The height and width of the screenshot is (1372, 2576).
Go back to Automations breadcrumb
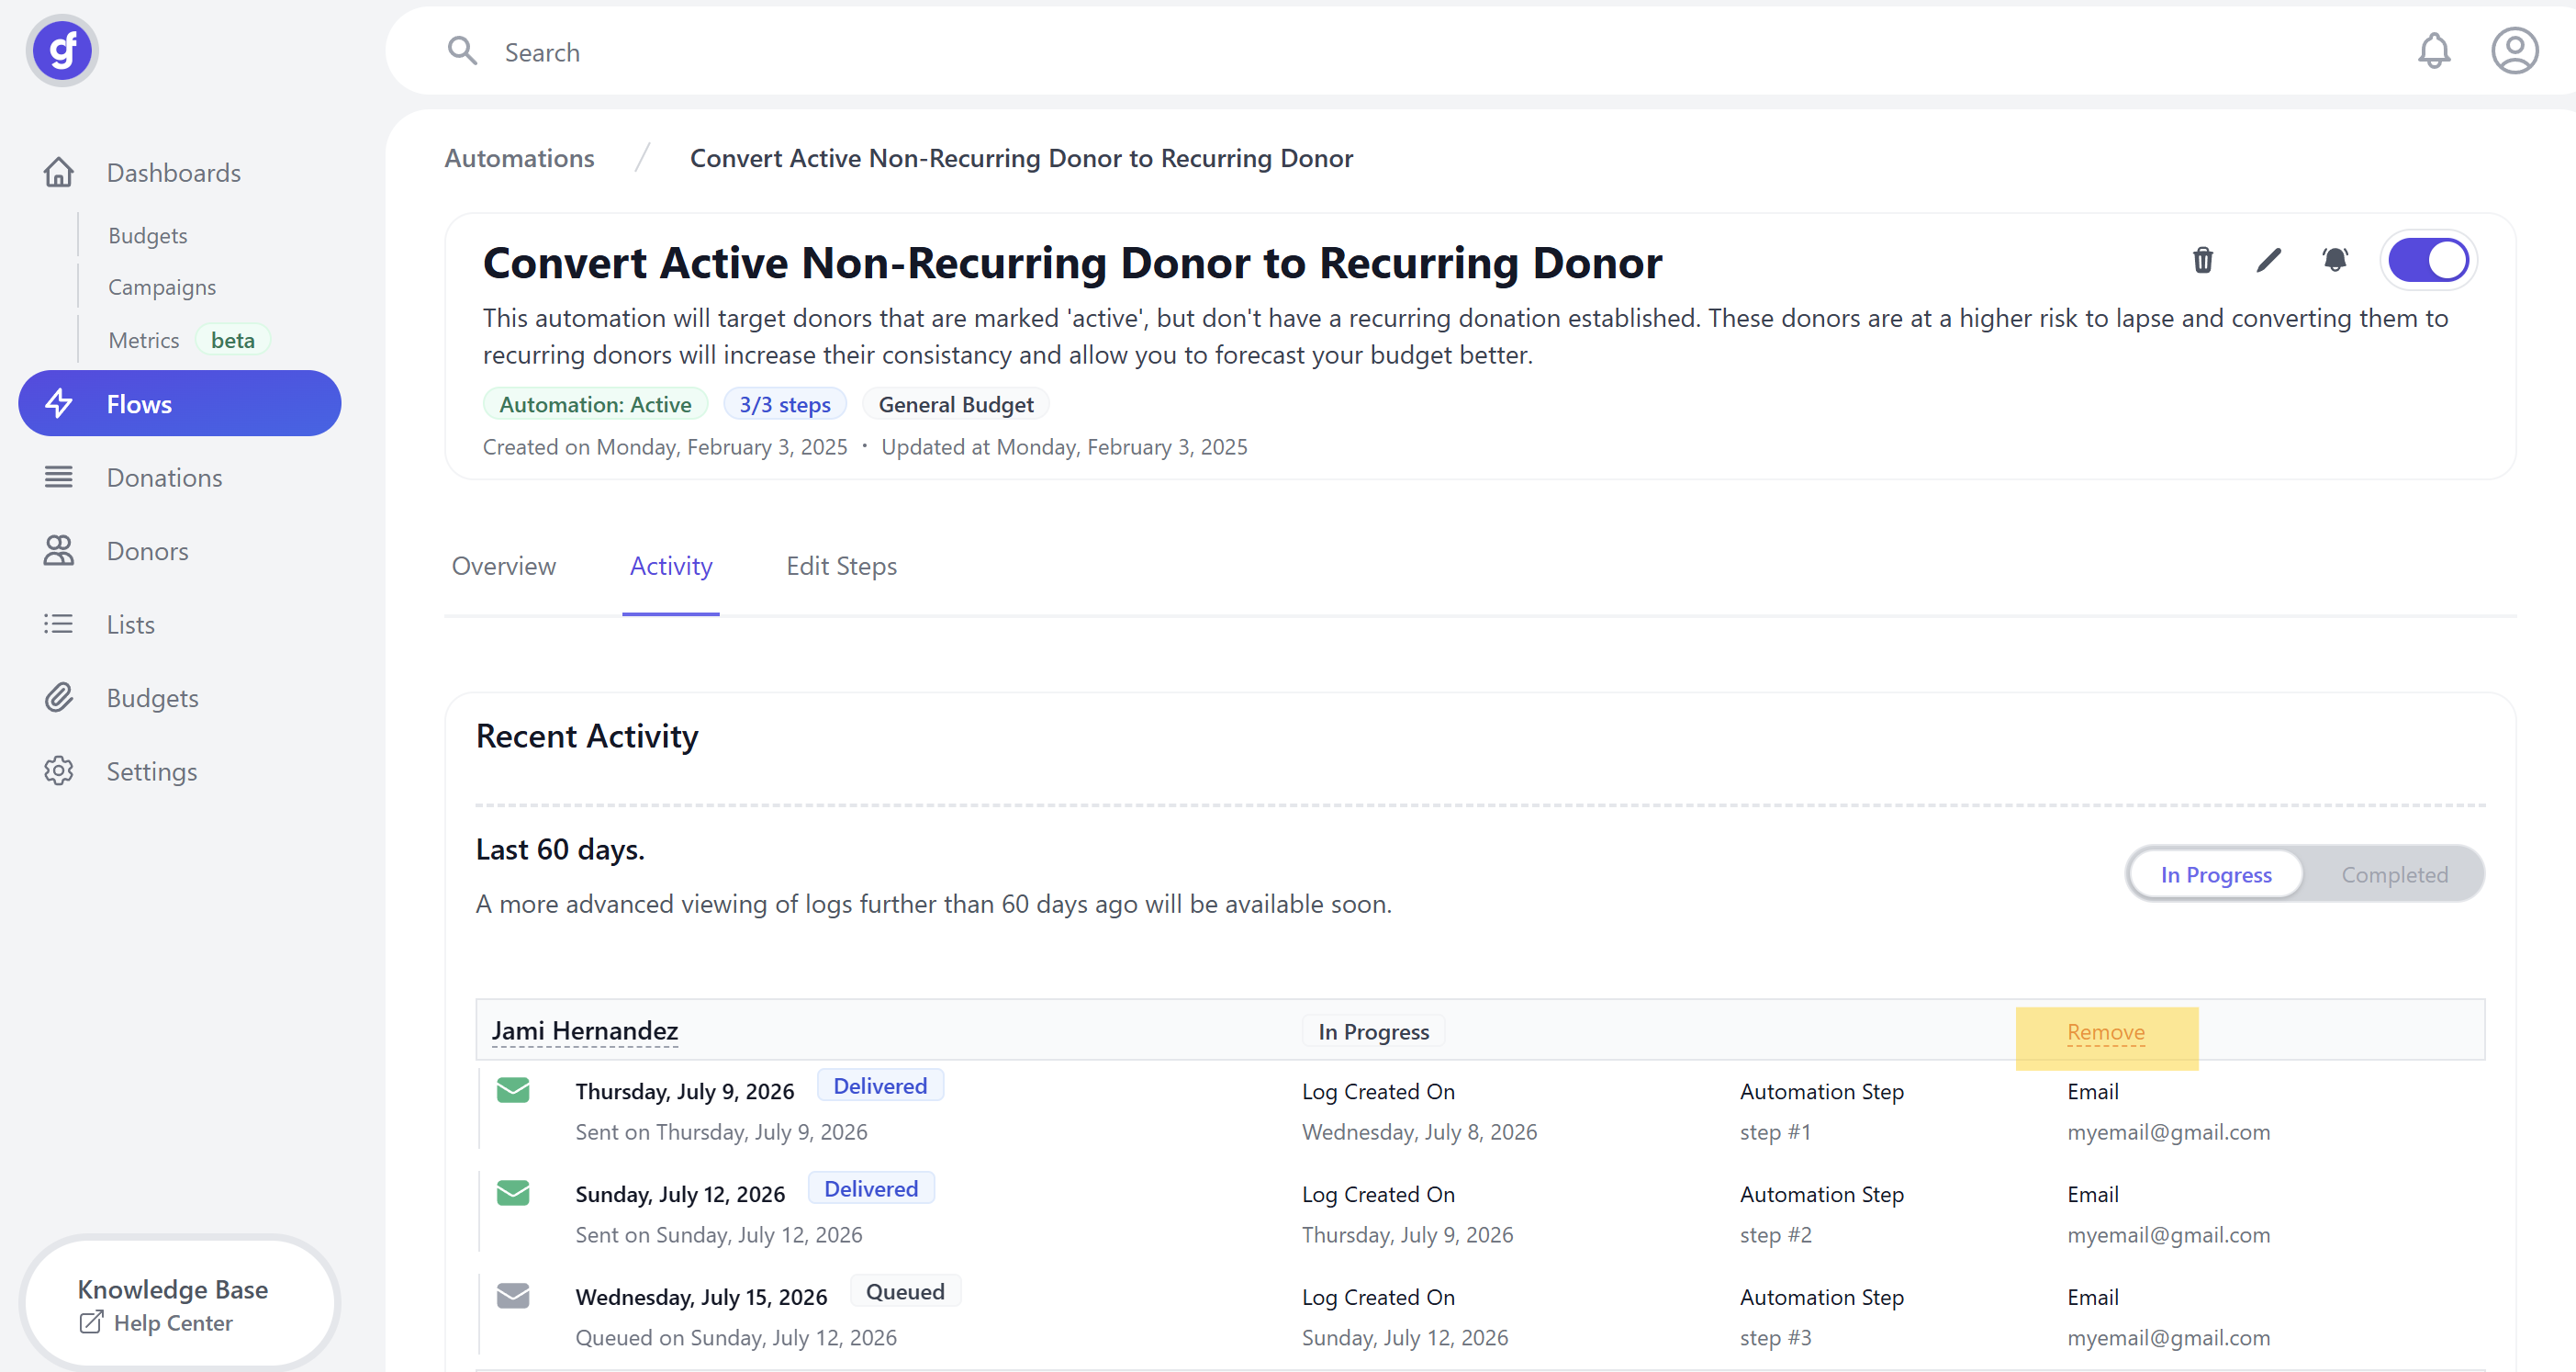coord(519,158)
